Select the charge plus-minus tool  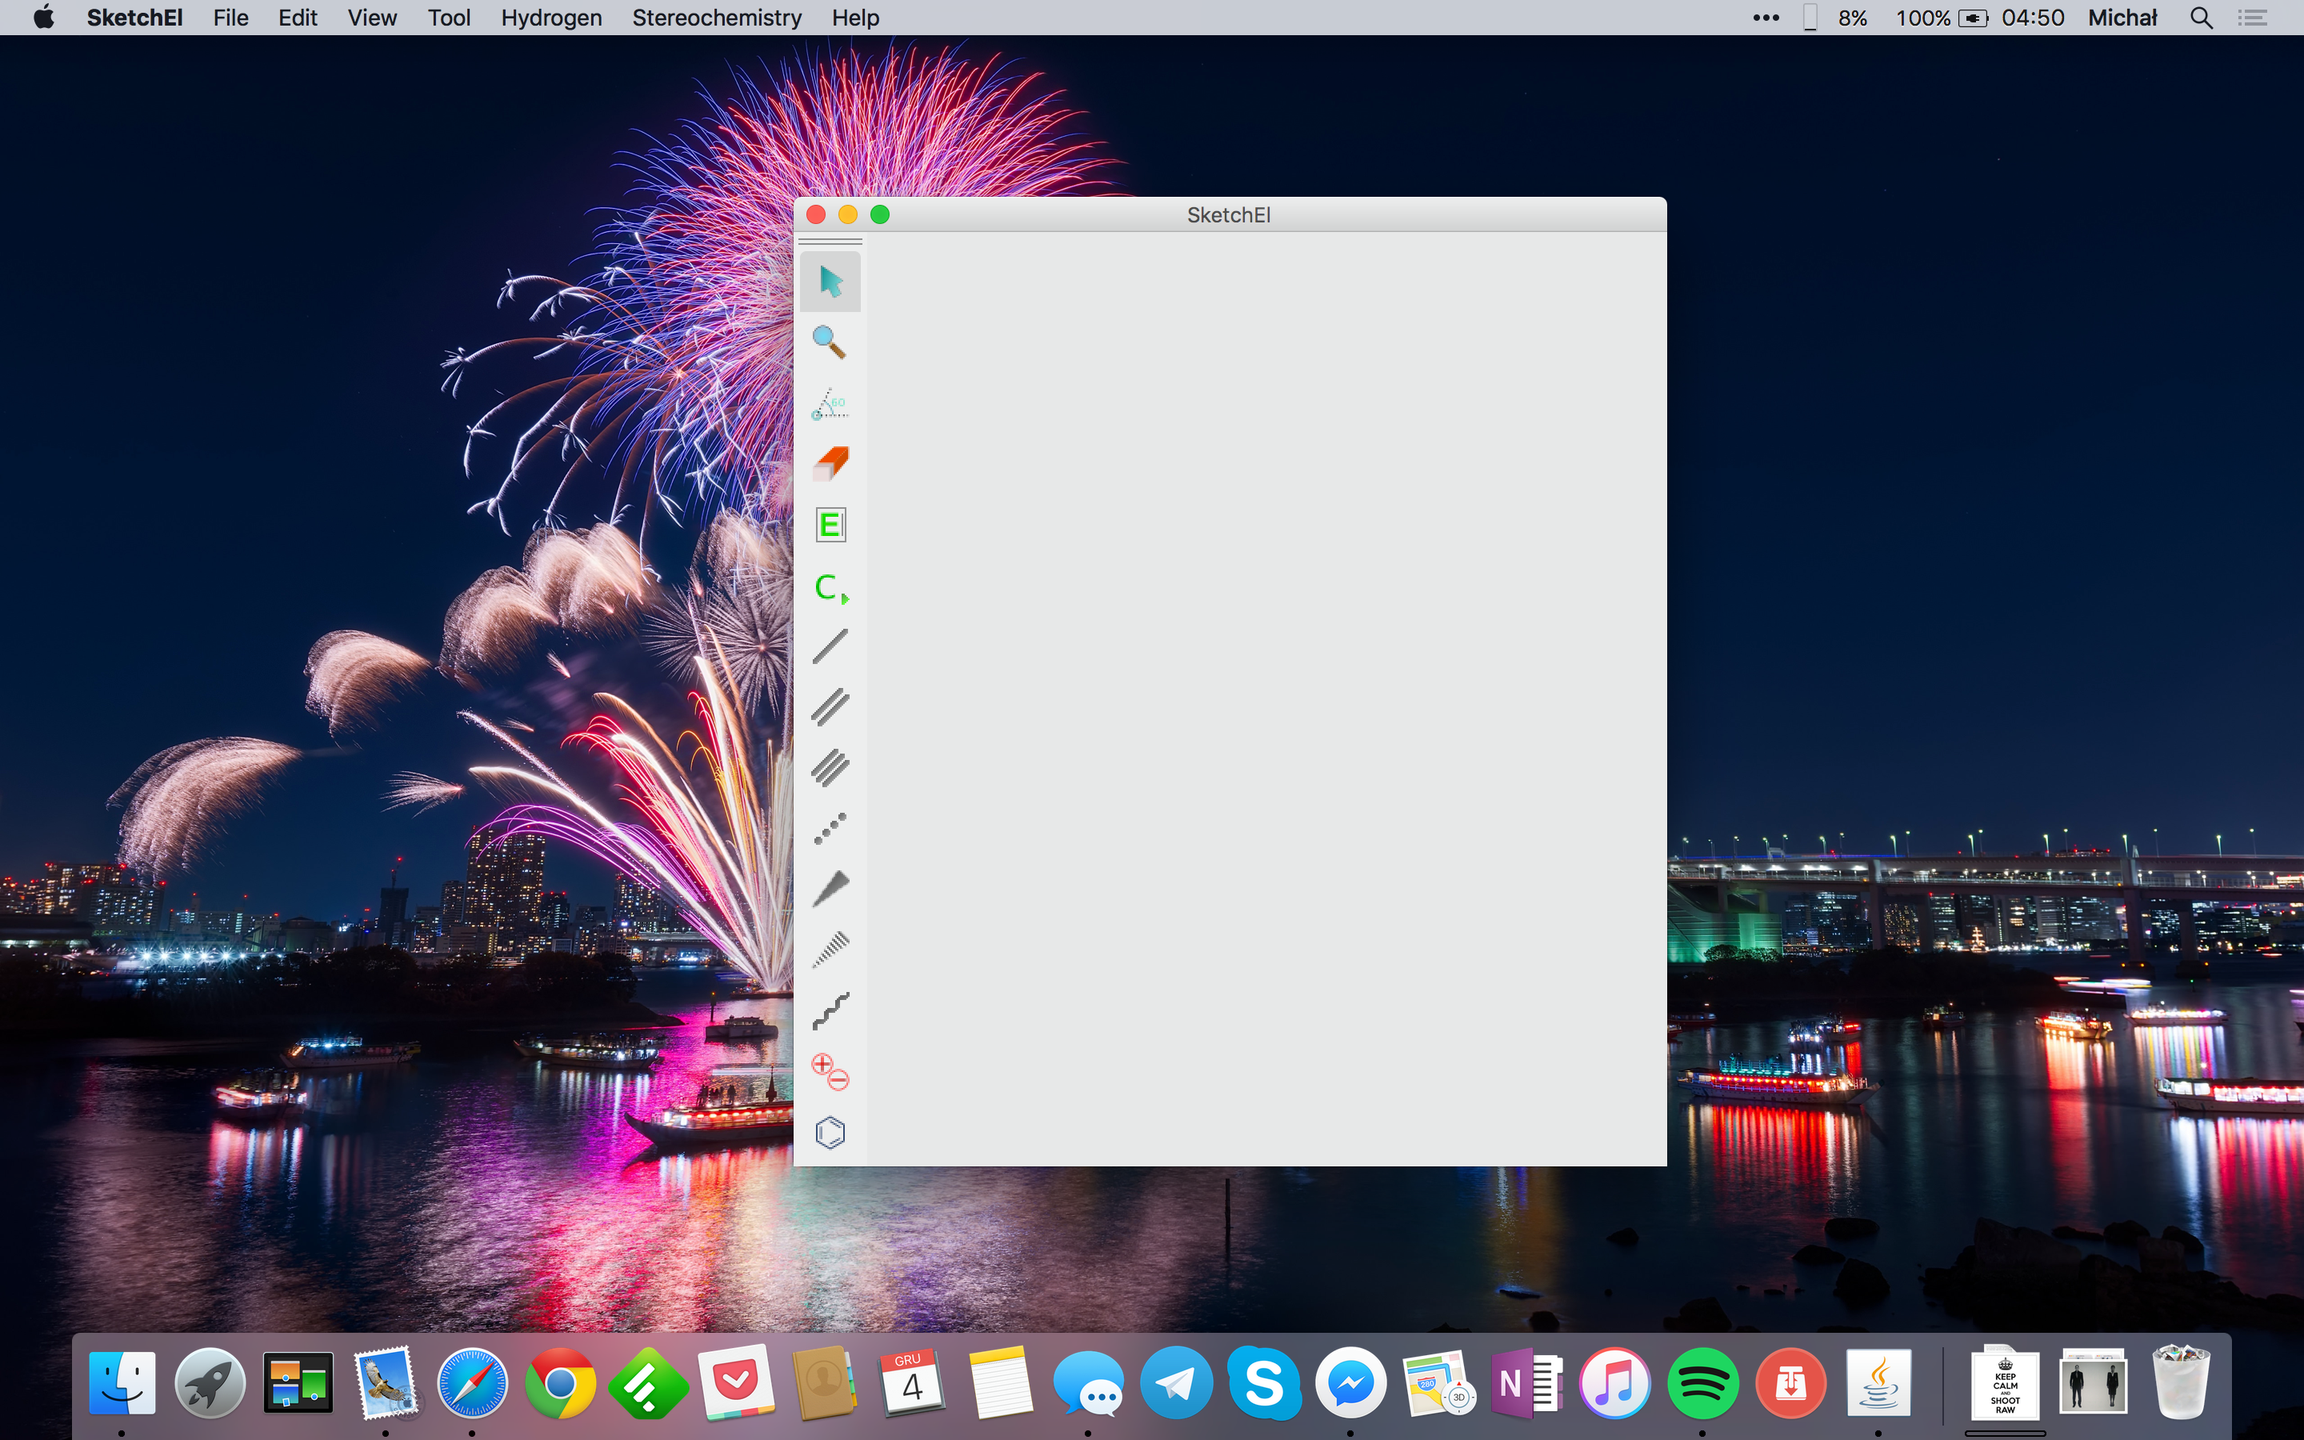pos(829,1071)
